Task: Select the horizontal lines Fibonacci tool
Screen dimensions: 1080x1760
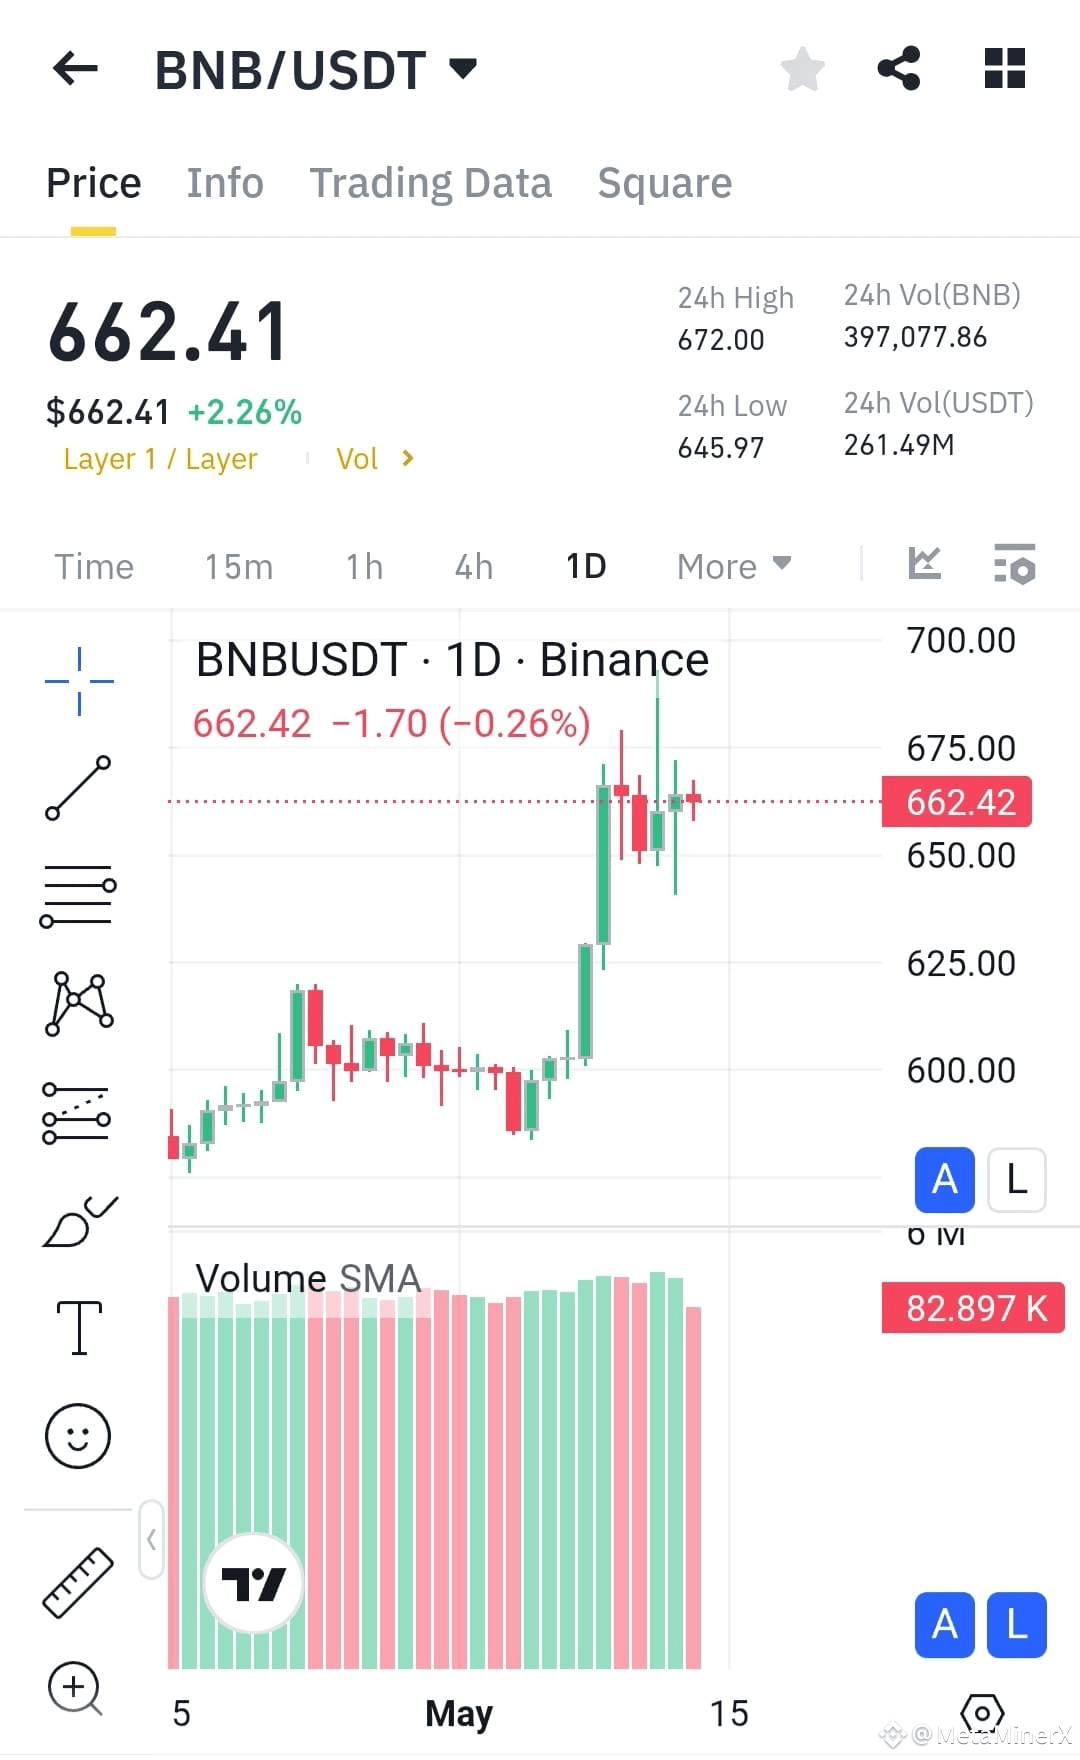Action: (78, 896)
